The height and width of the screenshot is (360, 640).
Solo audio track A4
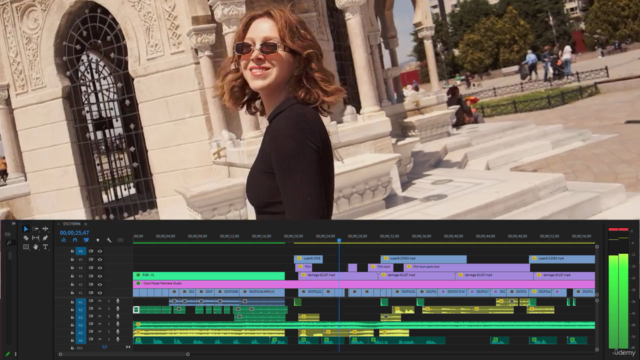tap(109, 324)
